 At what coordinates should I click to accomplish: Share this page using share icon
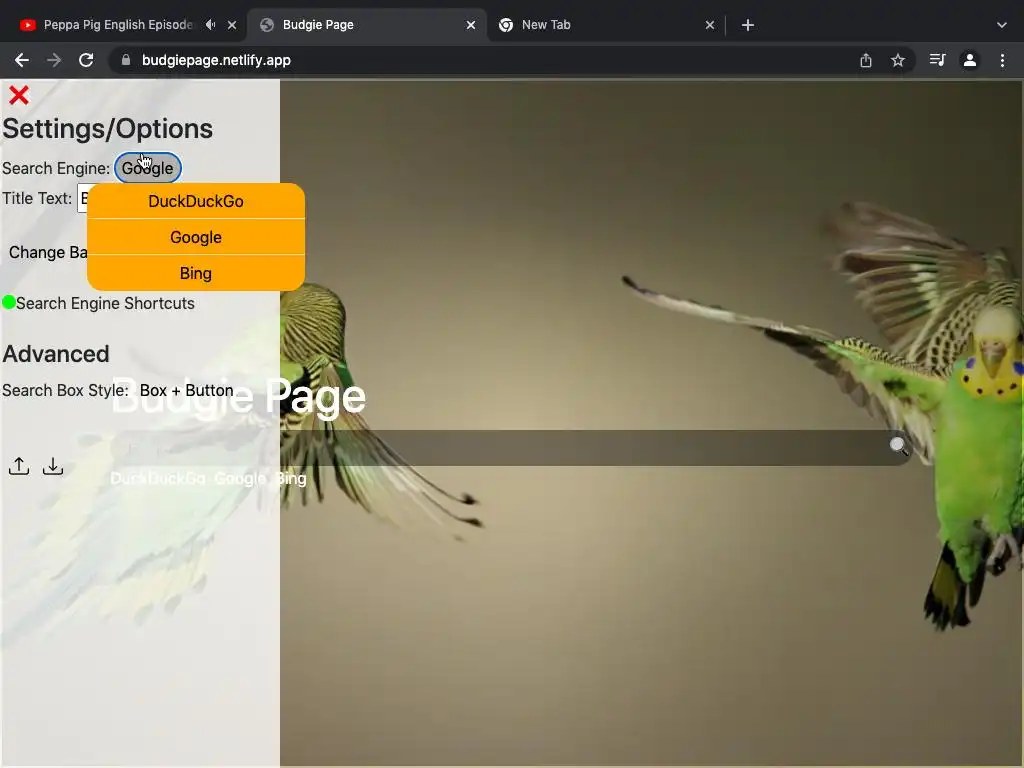tap(866, 60)
